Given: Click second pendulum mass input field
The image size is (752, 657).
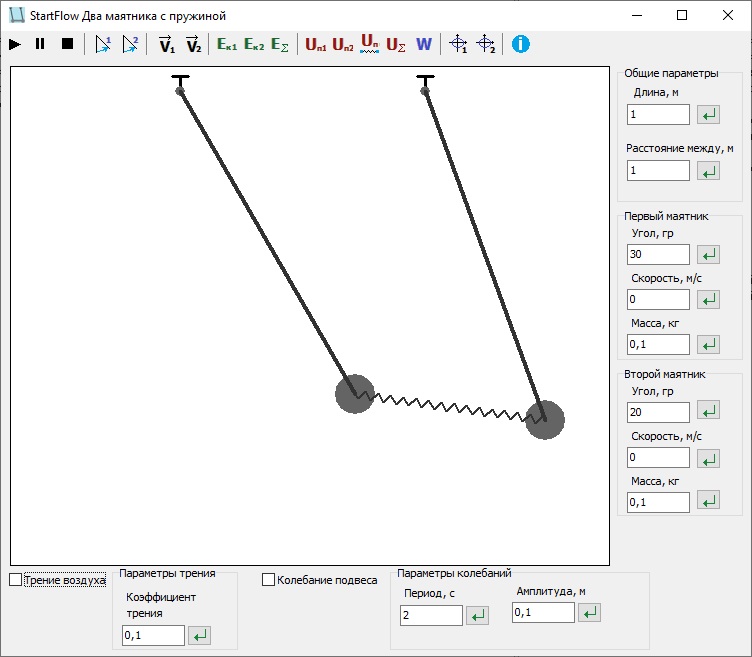Looking at the screenshot, I should tap(658, 502).
